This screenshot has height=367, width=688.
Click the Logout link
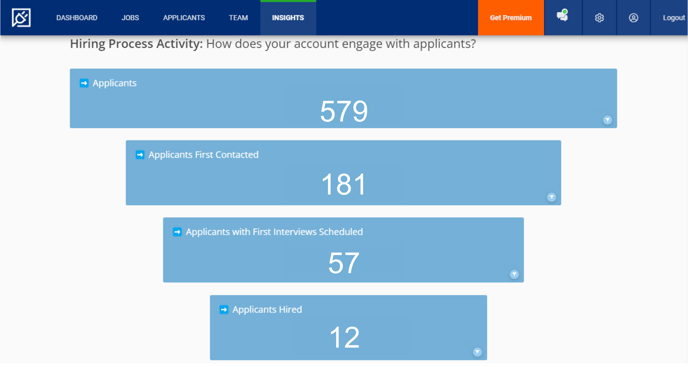[x=674, y=18]
